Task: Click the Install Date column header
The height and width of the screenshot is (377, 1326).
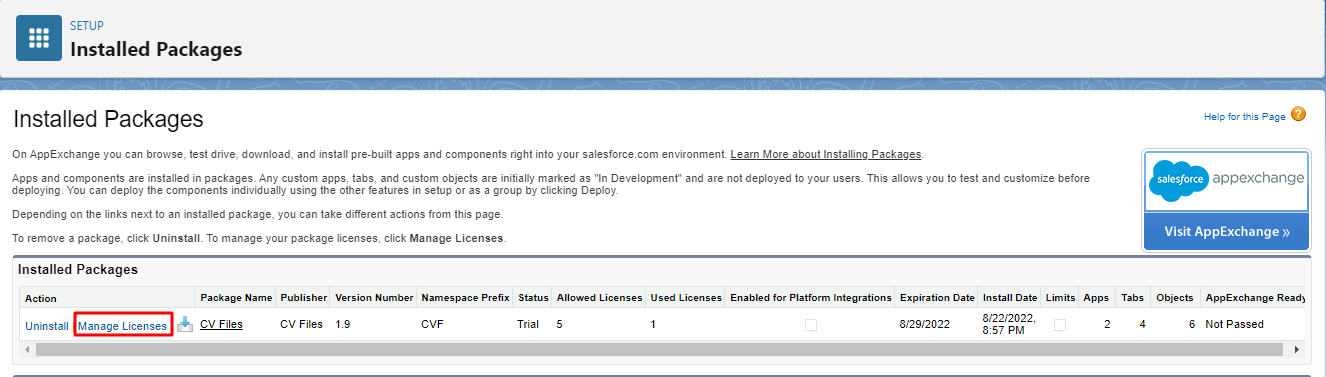Action: click(1010, 298)
